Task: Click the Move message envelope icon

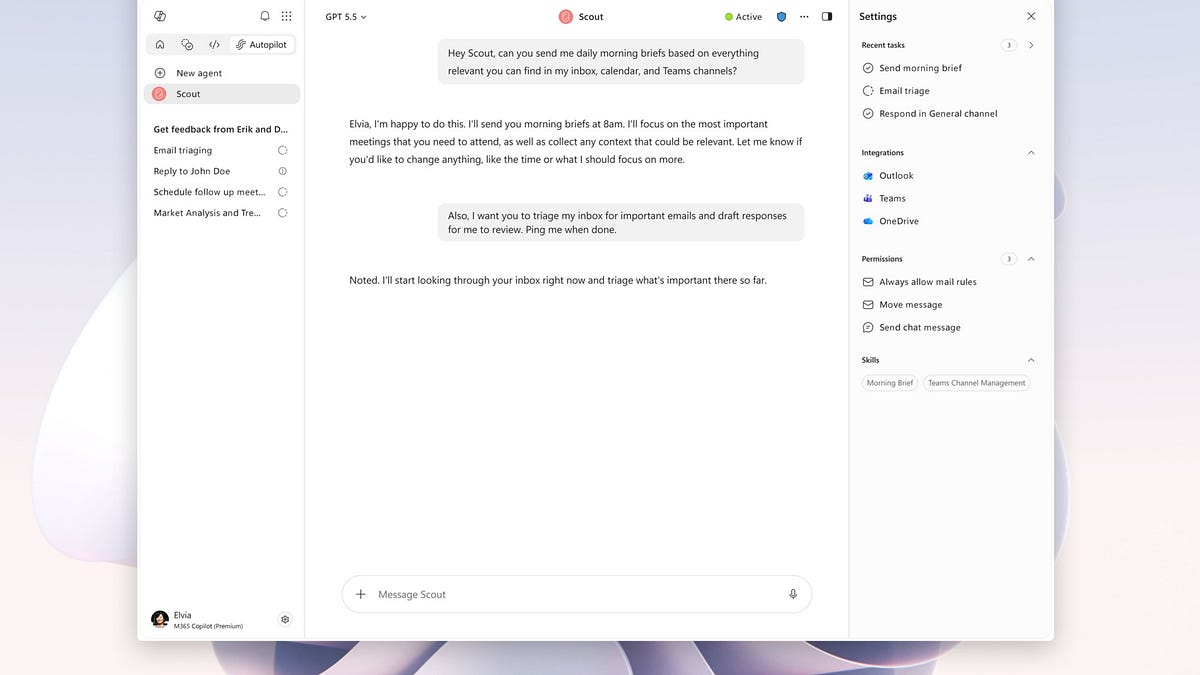Action: (868, 305)
